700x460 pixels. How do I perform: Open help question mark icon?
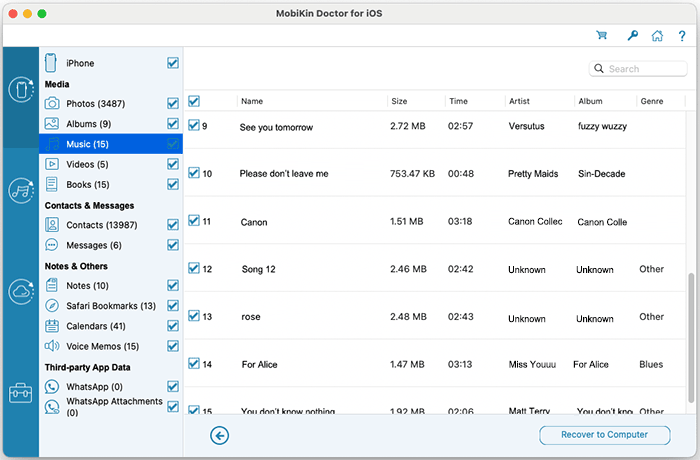point(682,36)
